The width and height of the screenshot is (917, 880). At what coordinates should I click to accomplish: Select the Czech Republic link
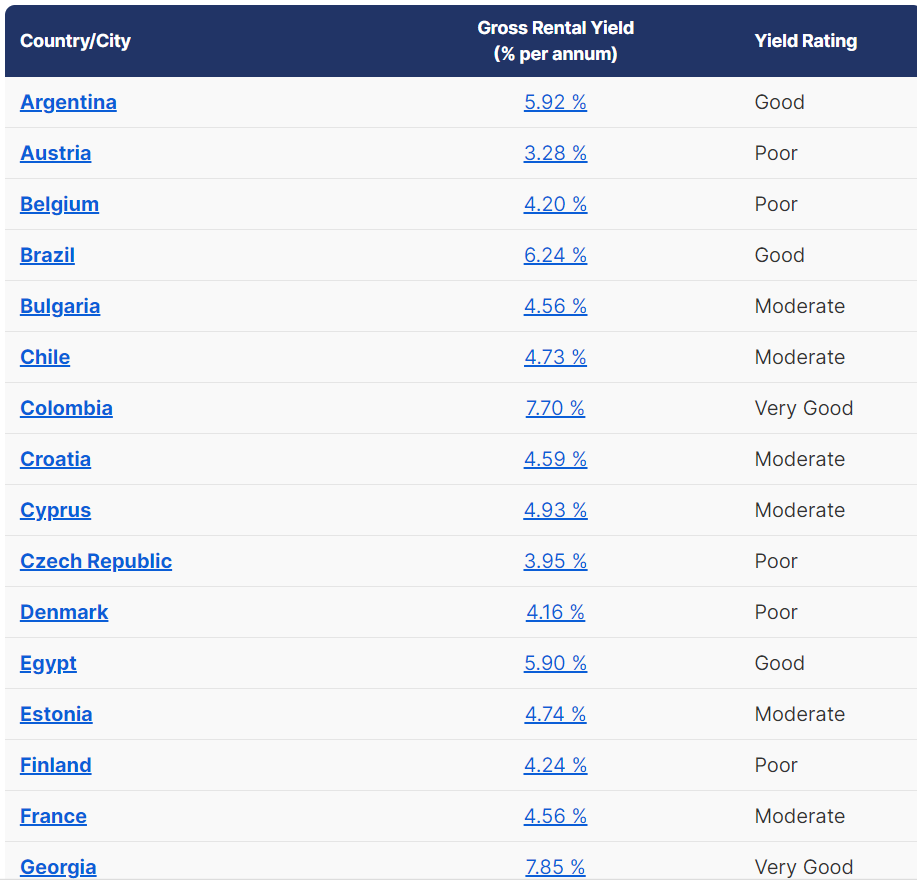click(96, 561)
